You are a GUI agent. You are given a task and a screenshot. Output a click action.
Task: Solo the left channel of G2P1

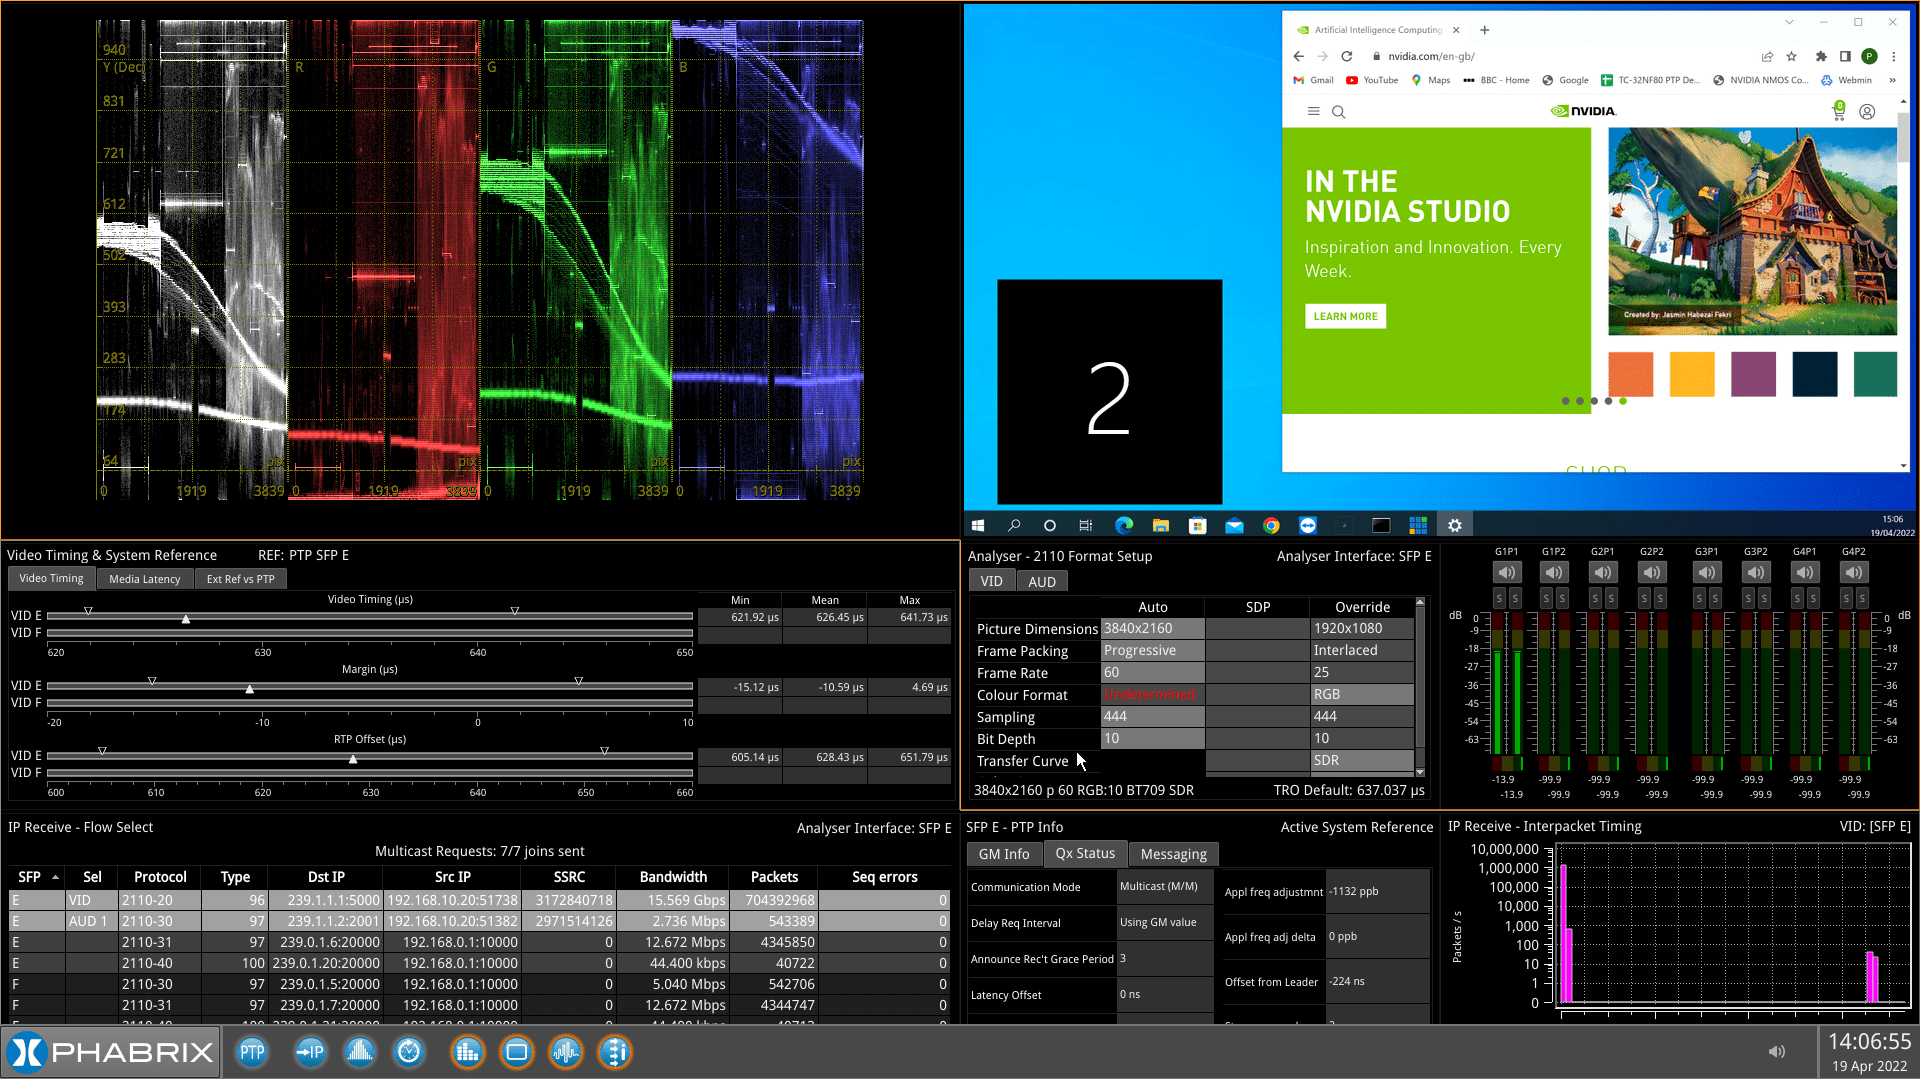coord(1594,598)
